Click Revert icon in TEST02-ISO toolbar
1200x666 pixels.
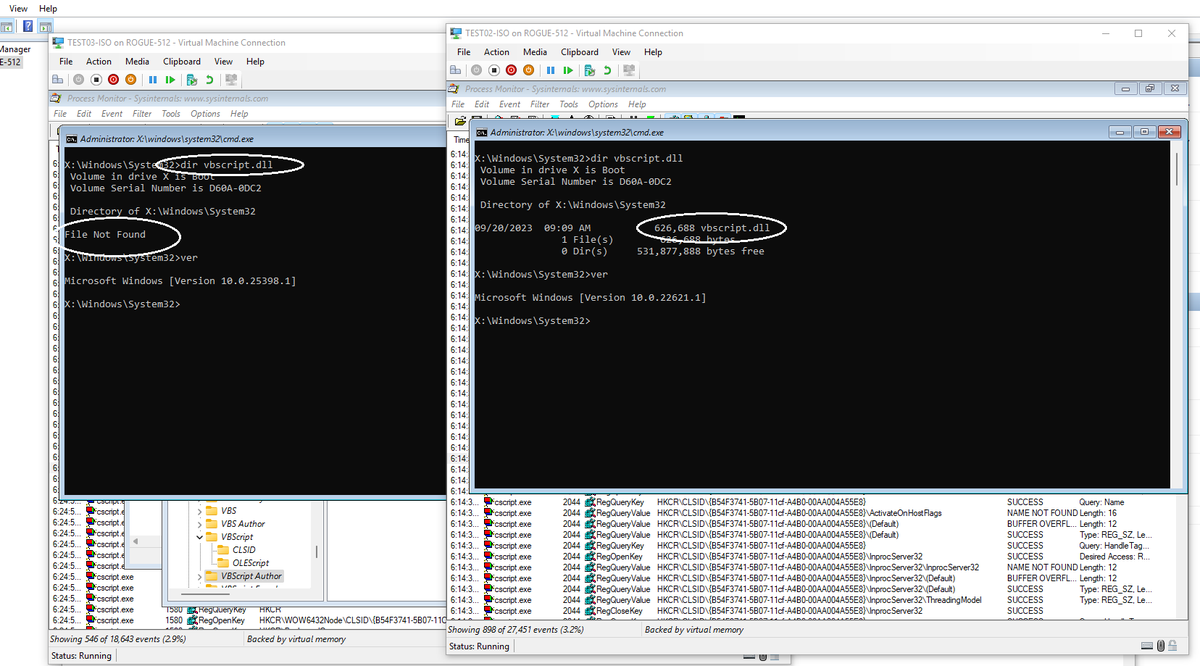[607, 70]
